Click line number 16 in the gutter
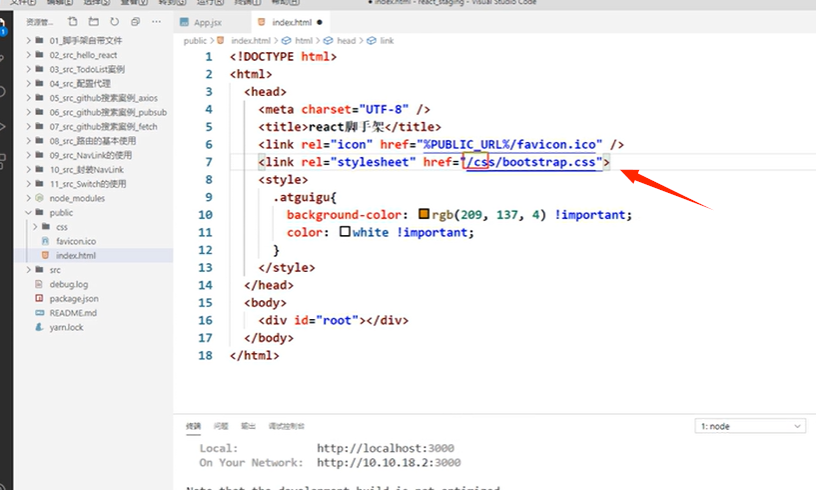Image resolution: width=816 pixels, height=490 pixels. [x=205, y=320]
